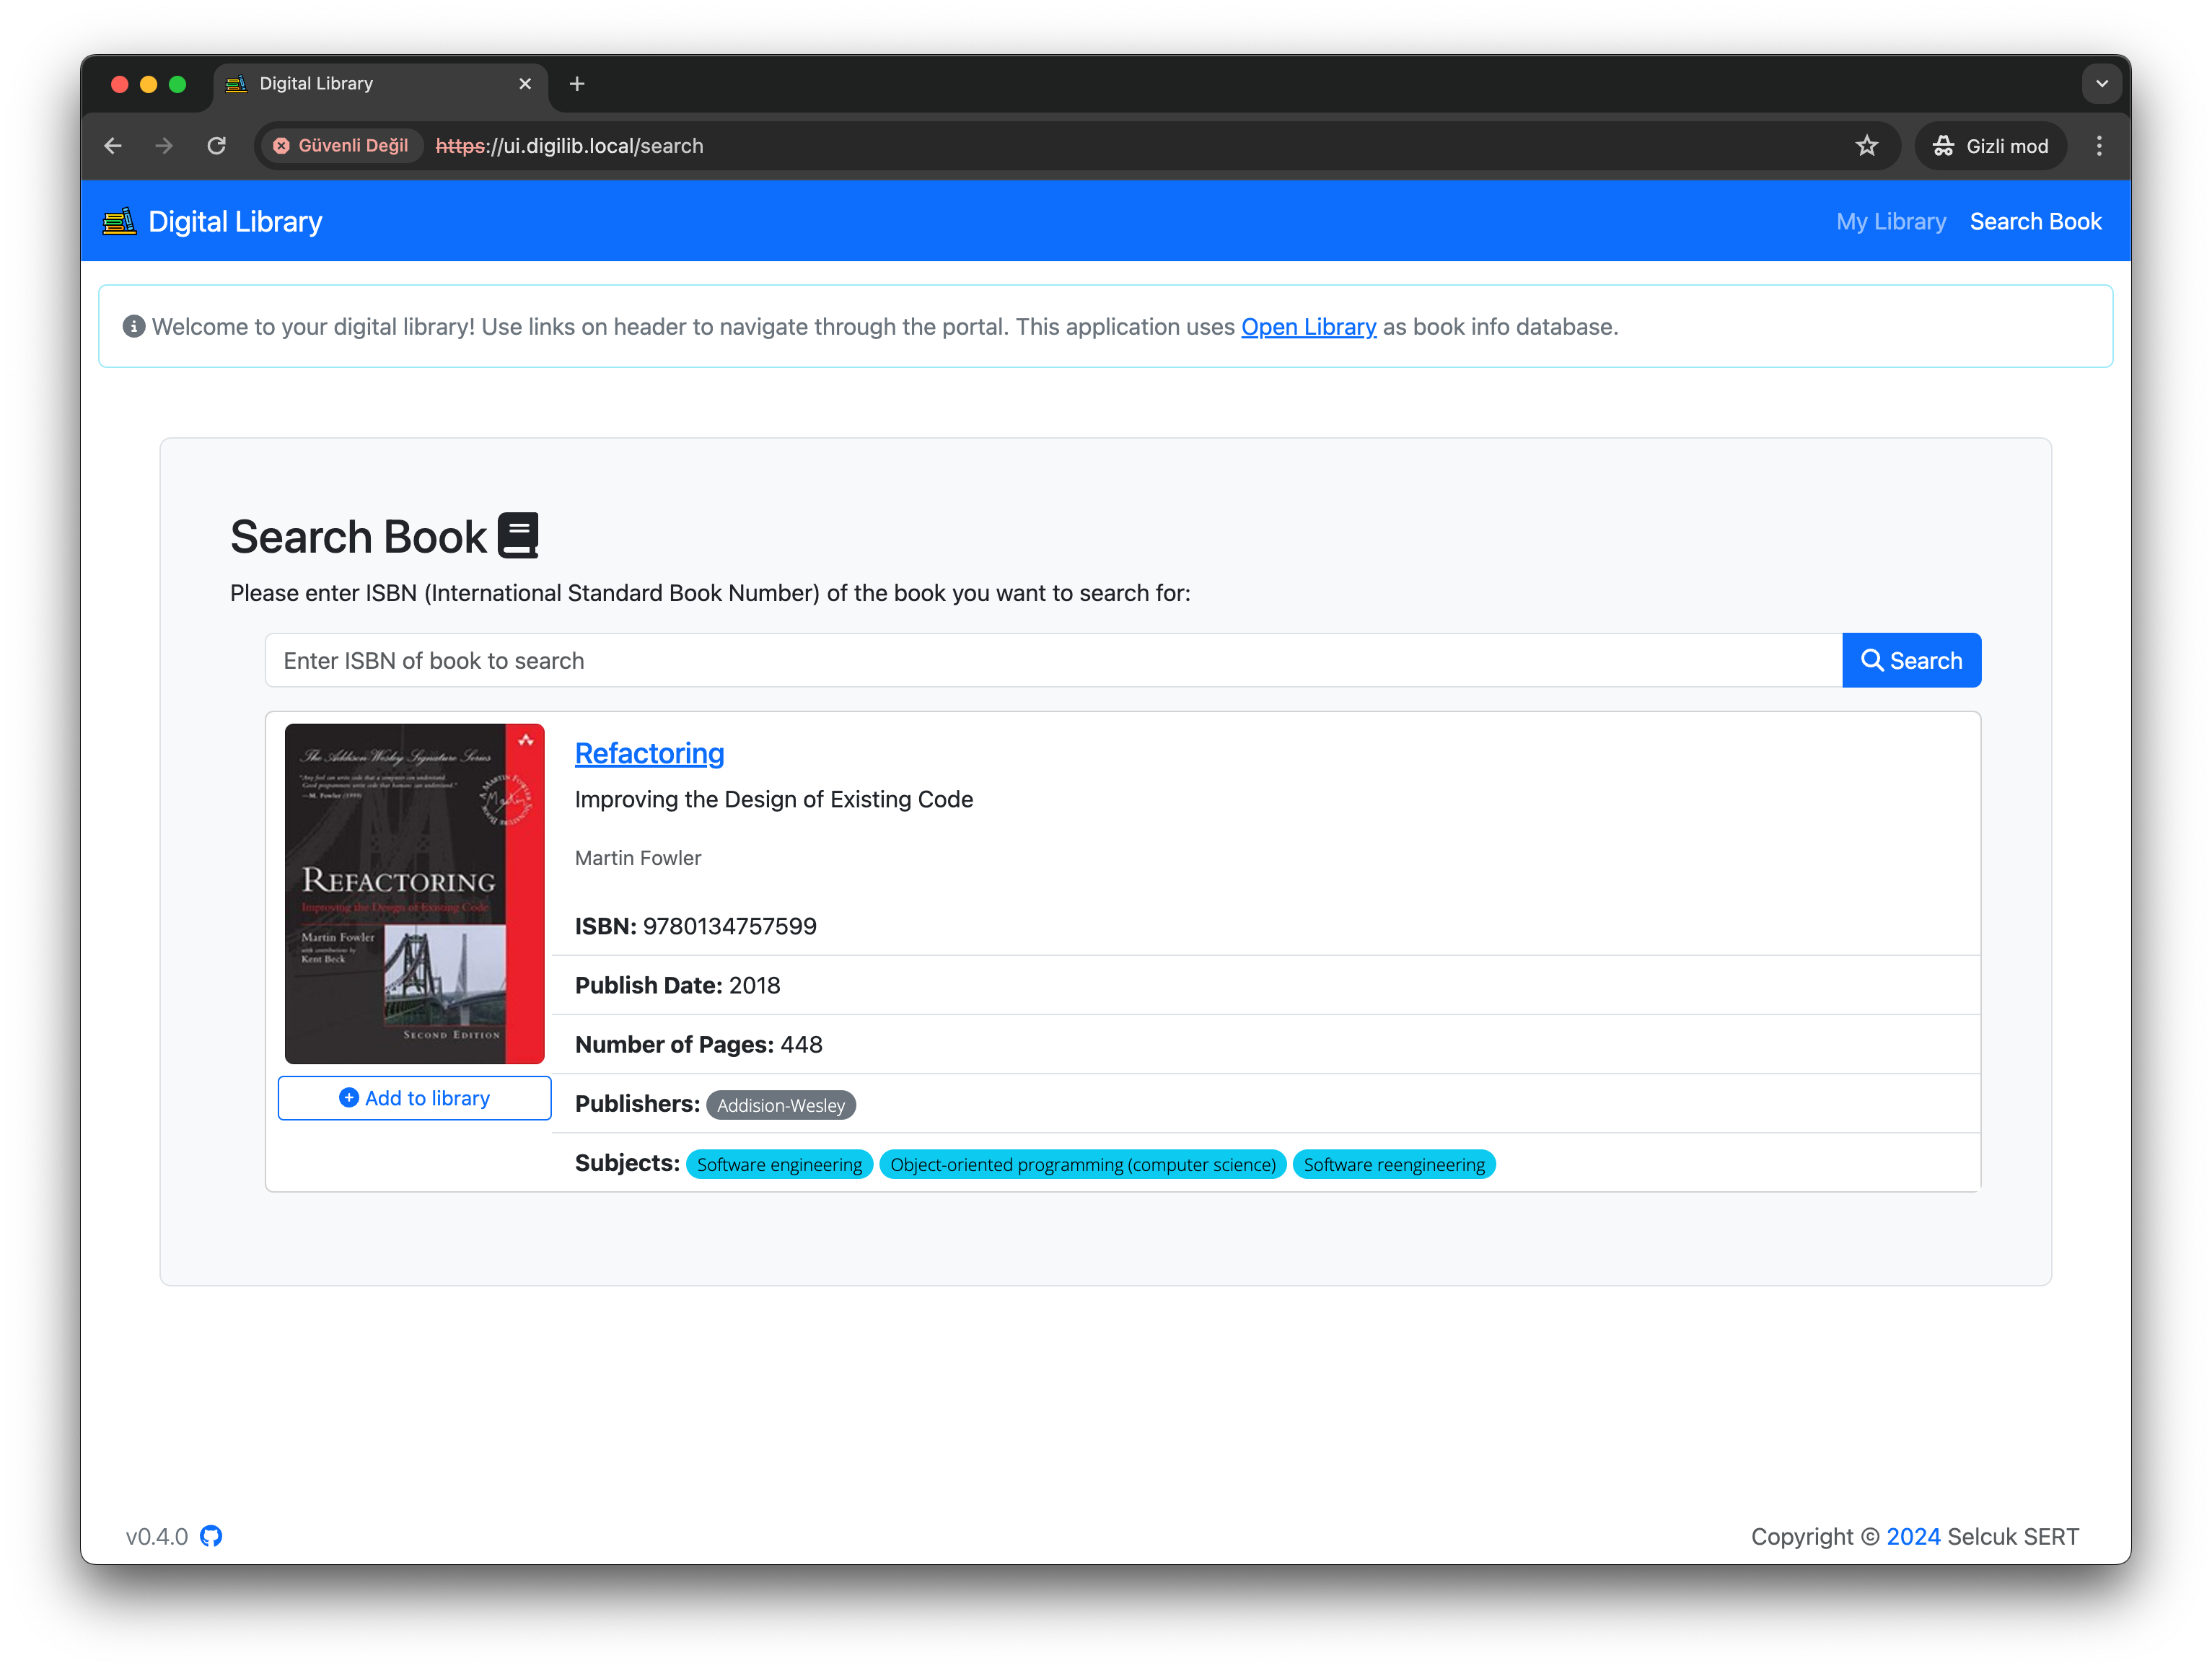Bookmark this page with the star icon
The image size is (2212, 1671).
pos(1866,146)
